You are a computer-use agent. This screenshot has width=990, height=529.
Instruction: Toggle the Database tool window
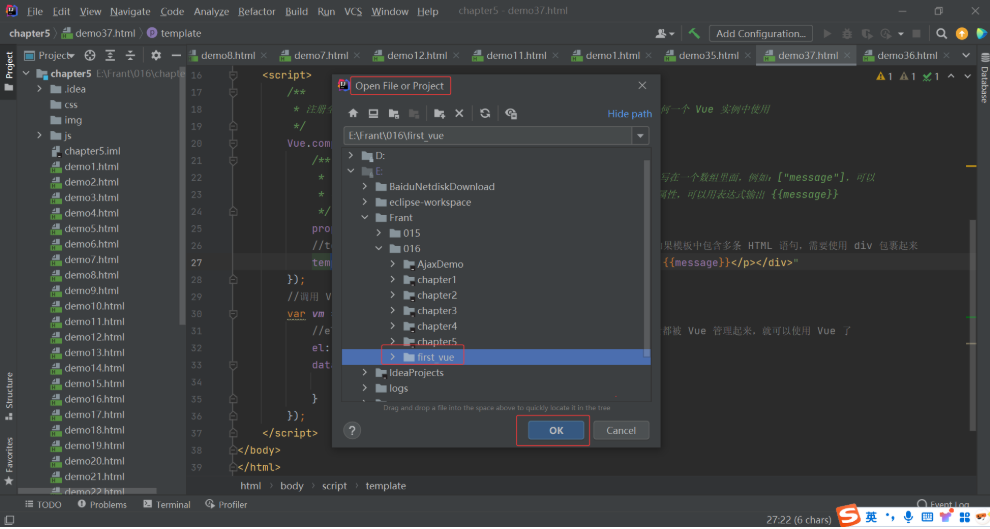click(984, 78)
